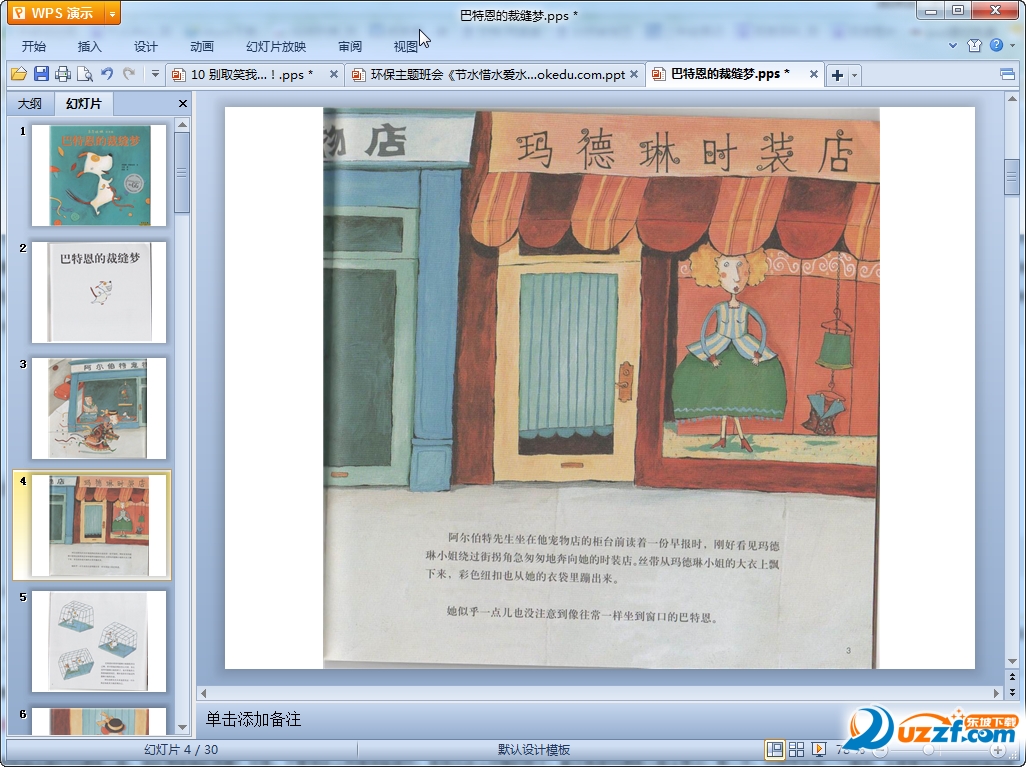The image size is (1026, 767).
Task: Click horizontal scrollbar right arrow
Action: (997, 692)
